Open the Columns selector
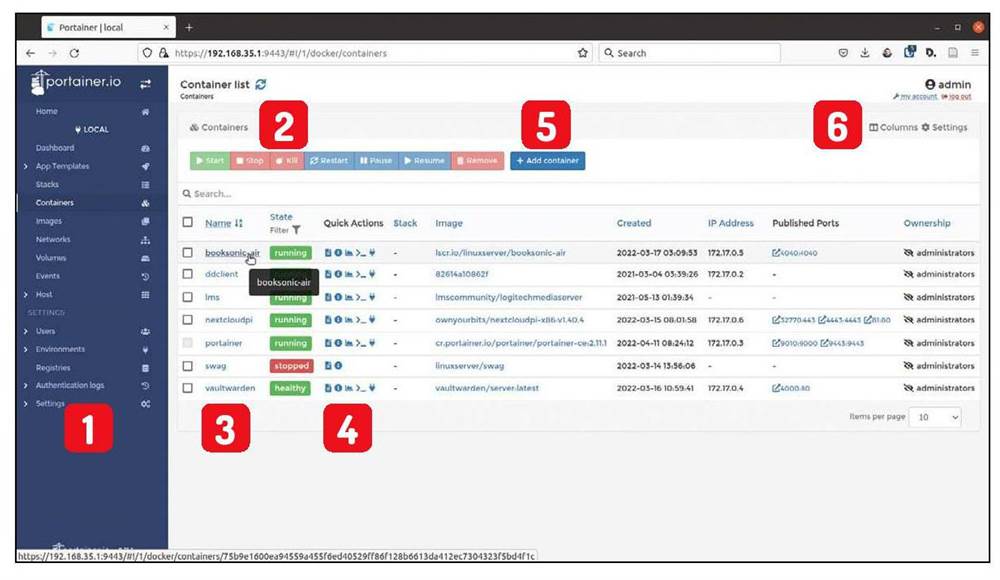 (893, 128)
